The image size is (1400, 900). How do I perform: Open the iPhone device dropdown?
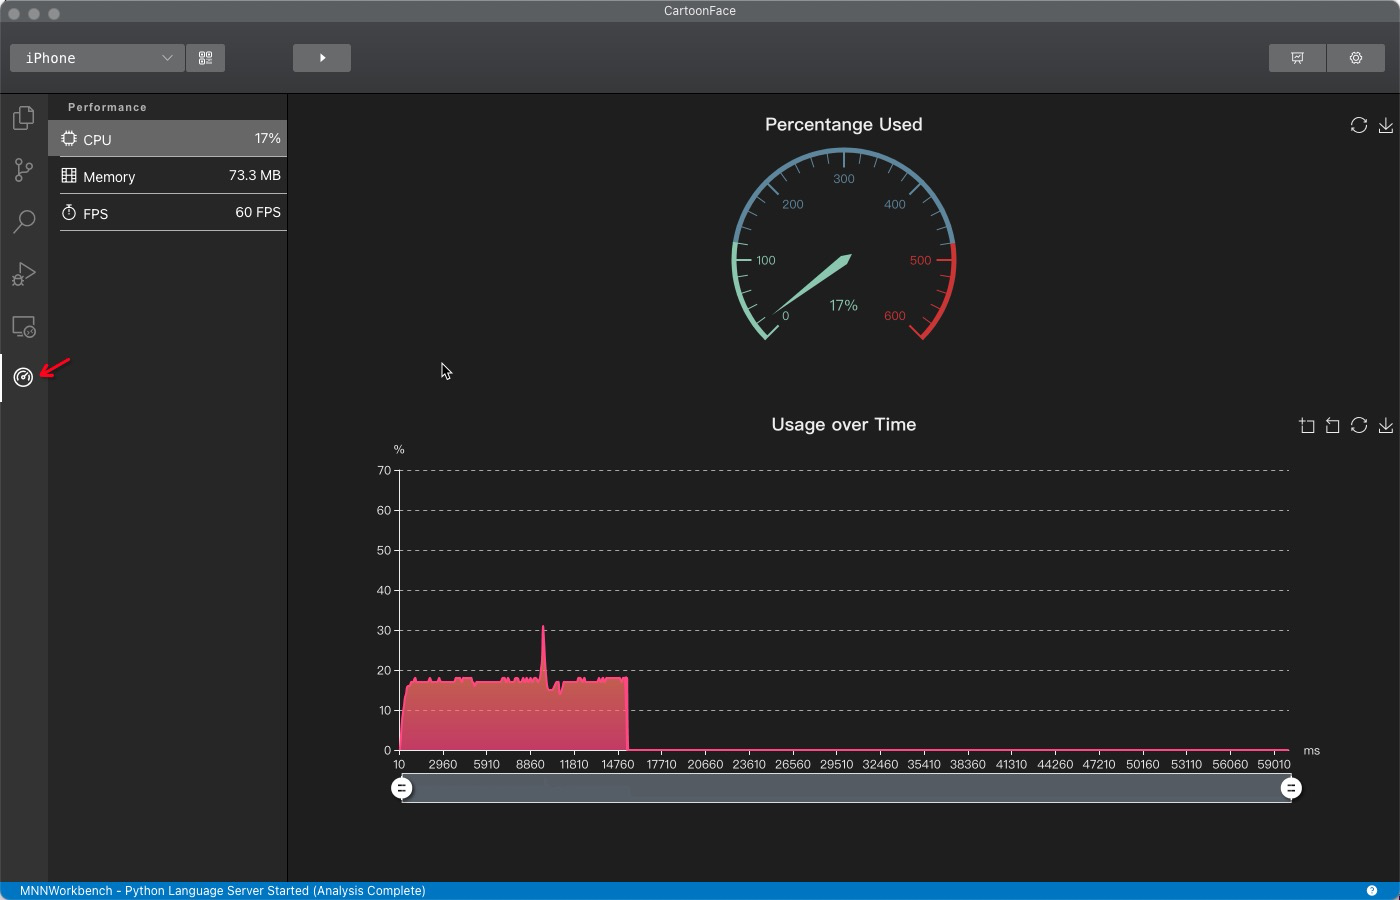(97, 58)
